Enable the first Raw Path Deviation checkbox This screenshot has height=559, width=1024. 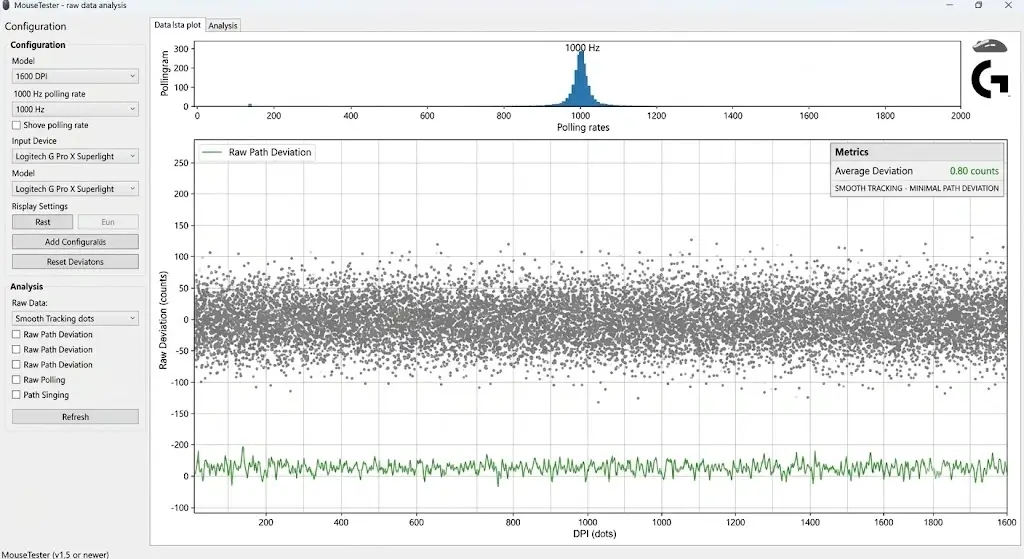16,334
